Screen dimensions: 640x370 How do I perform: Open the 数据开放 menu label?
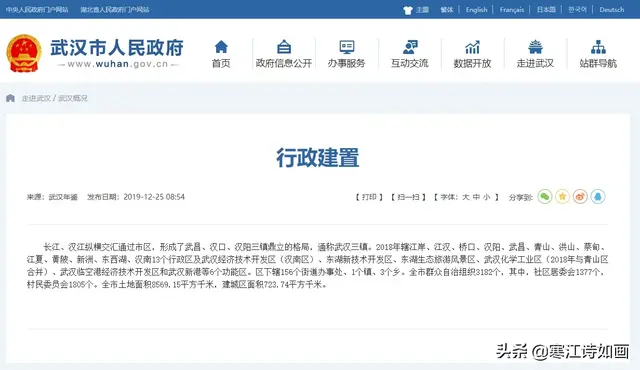tap(472, 63)
